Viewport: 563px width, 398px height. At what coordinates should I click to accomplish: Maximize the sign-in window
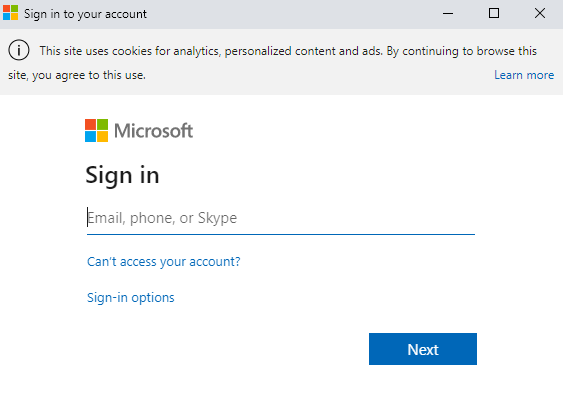(x=494, y=14)
